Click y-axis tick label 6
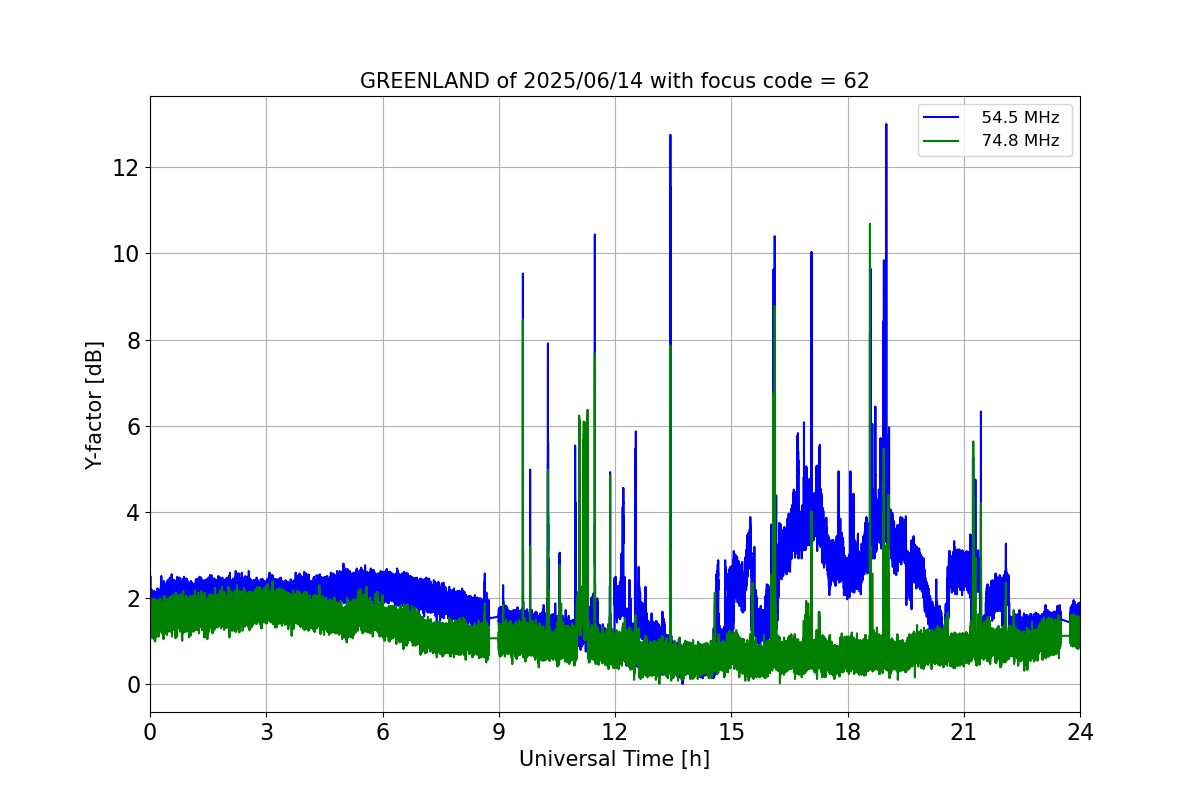 coord(132,427)
